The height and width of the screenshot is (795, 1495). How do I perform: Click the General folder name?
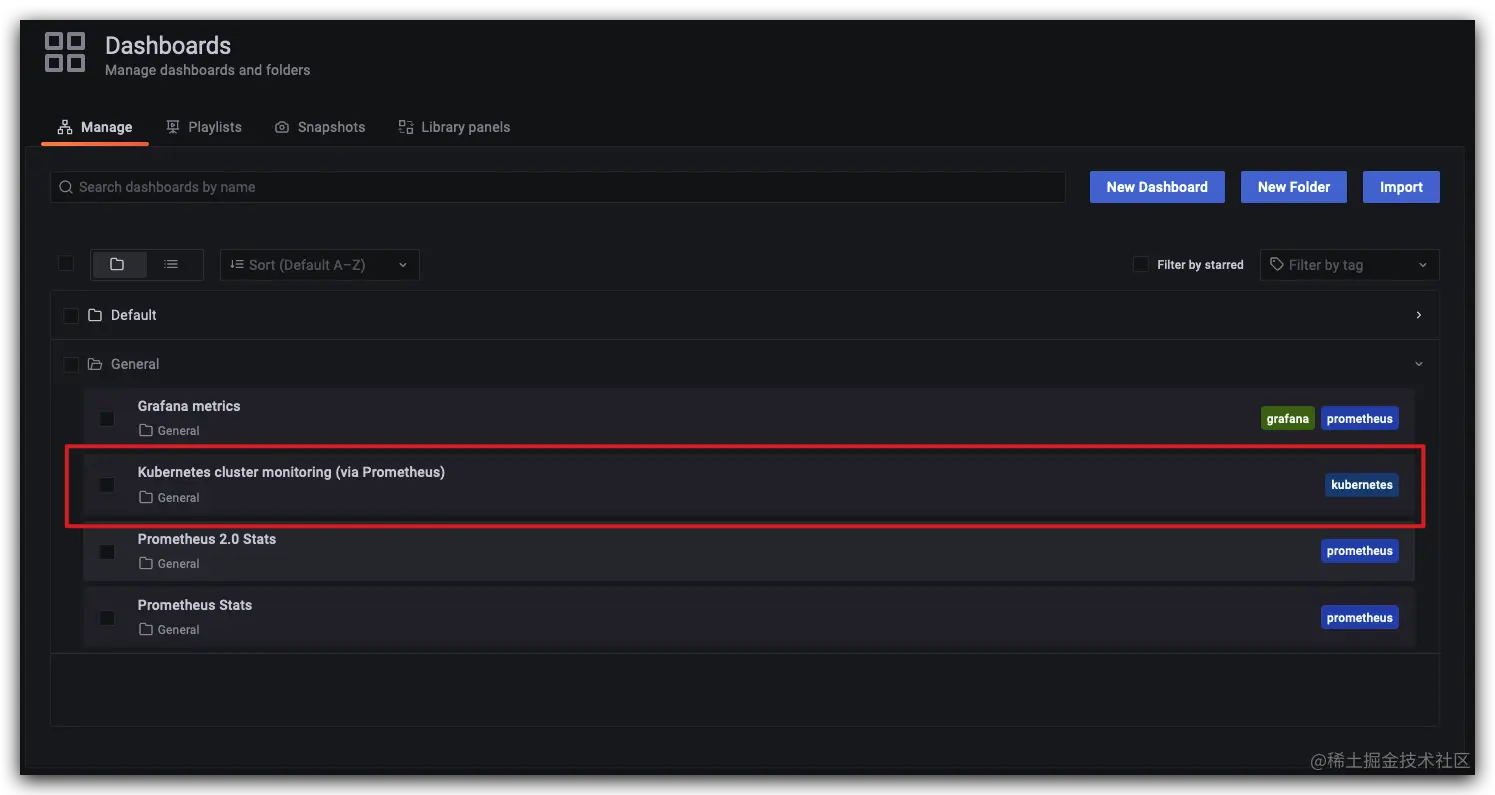pos(135,364)
